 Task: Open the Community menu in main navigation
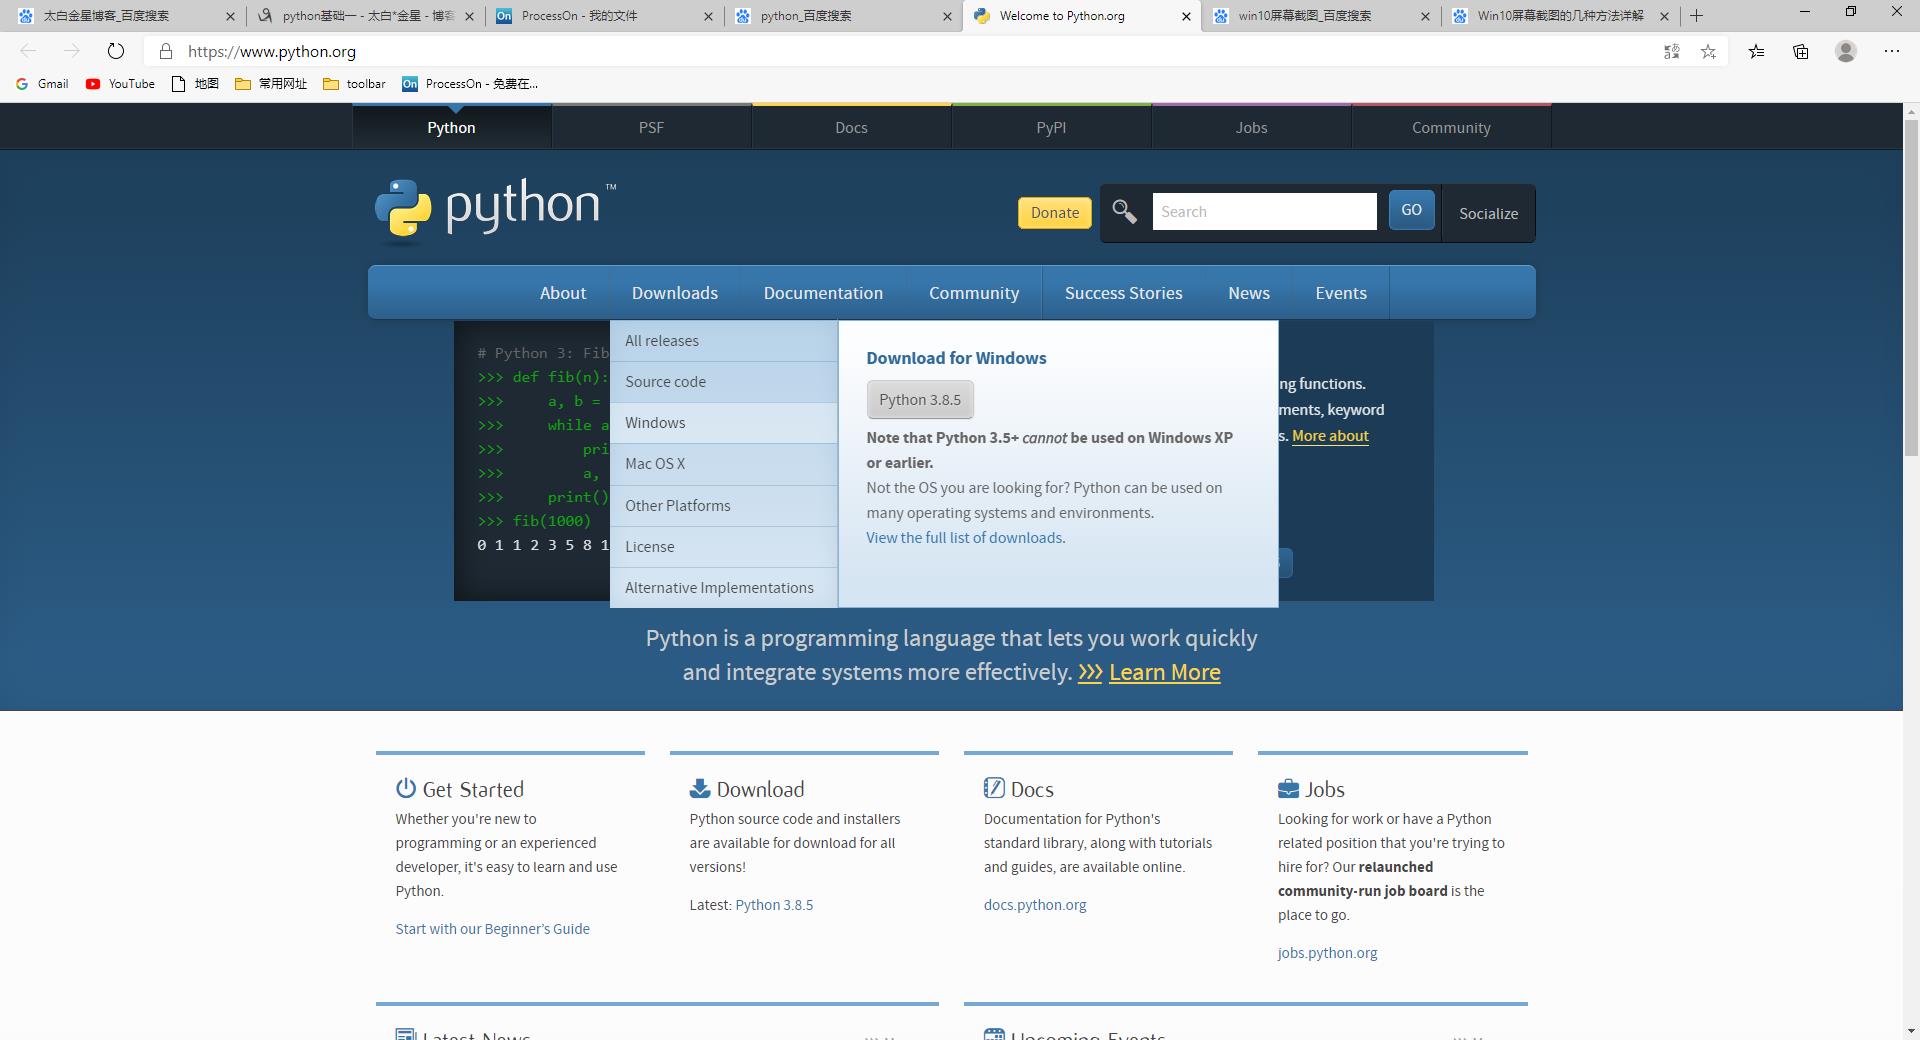(974, 293)
